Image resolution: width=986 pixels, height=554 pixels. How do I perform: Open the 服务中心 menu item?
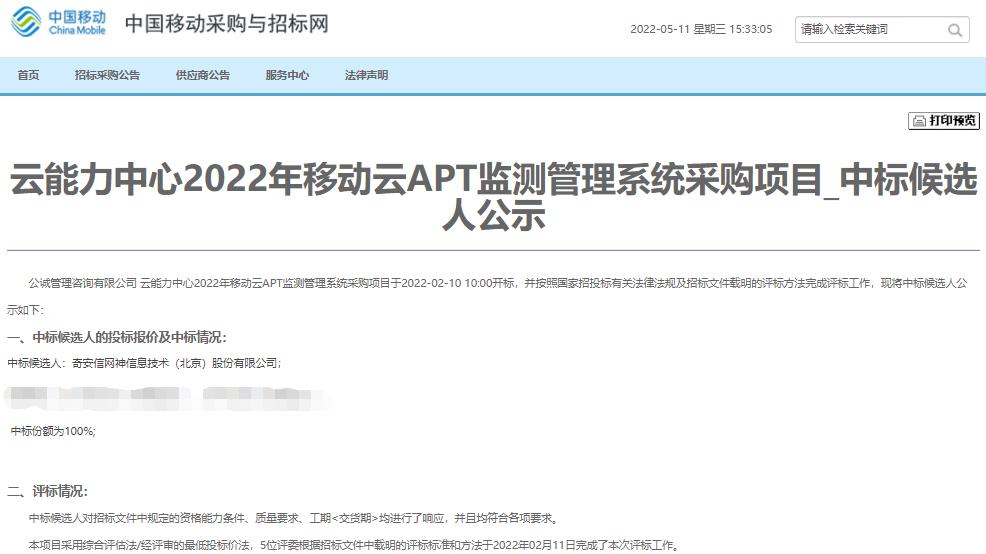287,75
